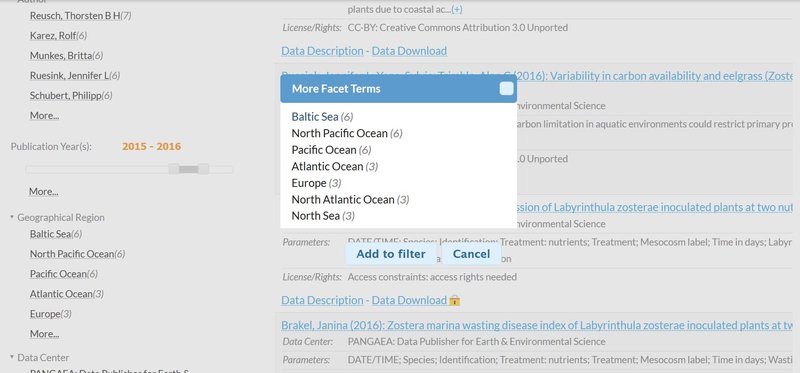
Task: Show more Publication Year options
Action: [43, 191]
